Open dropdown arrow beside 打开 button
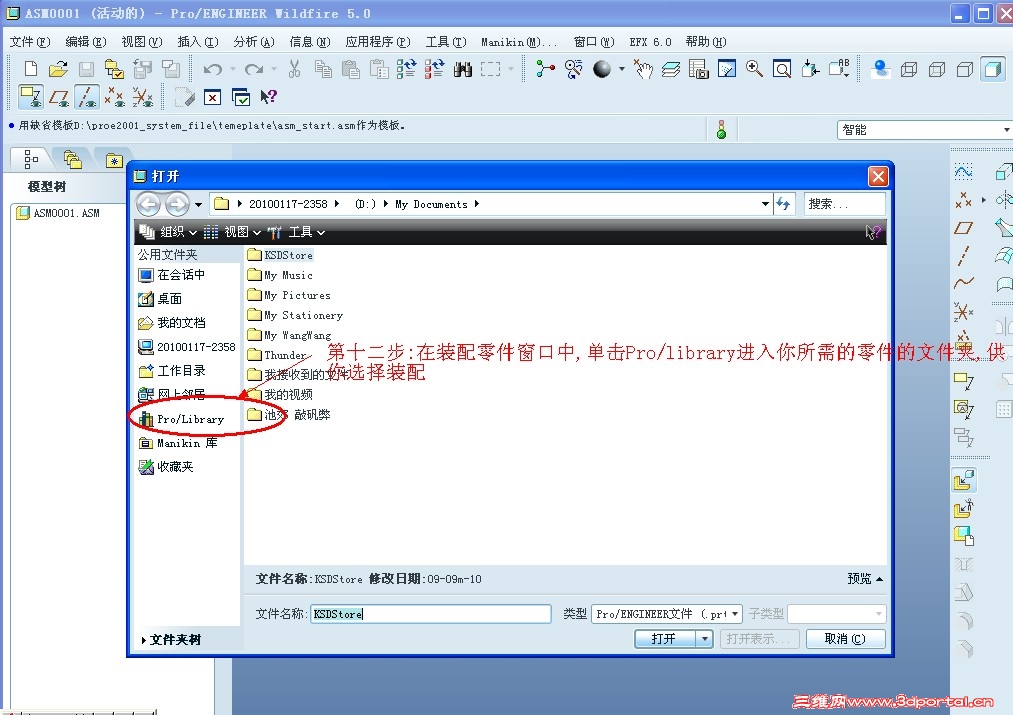1013x715 pixels. tap(704, 639)
